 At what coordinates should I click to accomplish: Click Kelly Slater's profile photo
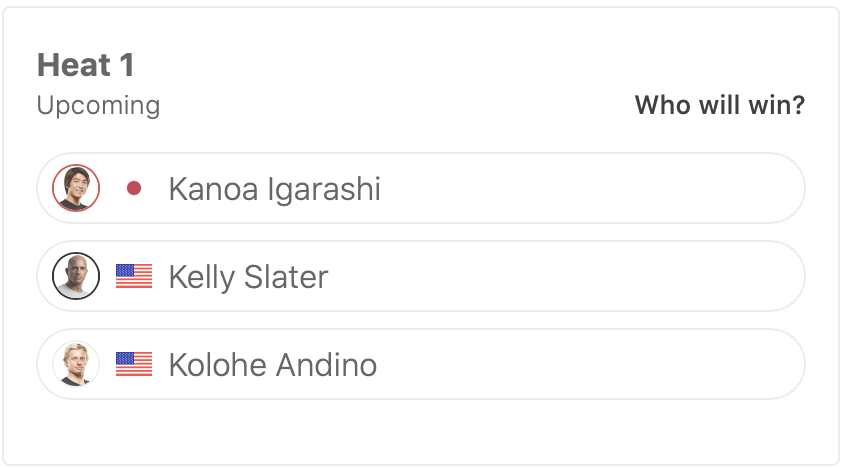pyautogui.click(x=76, y=276)
